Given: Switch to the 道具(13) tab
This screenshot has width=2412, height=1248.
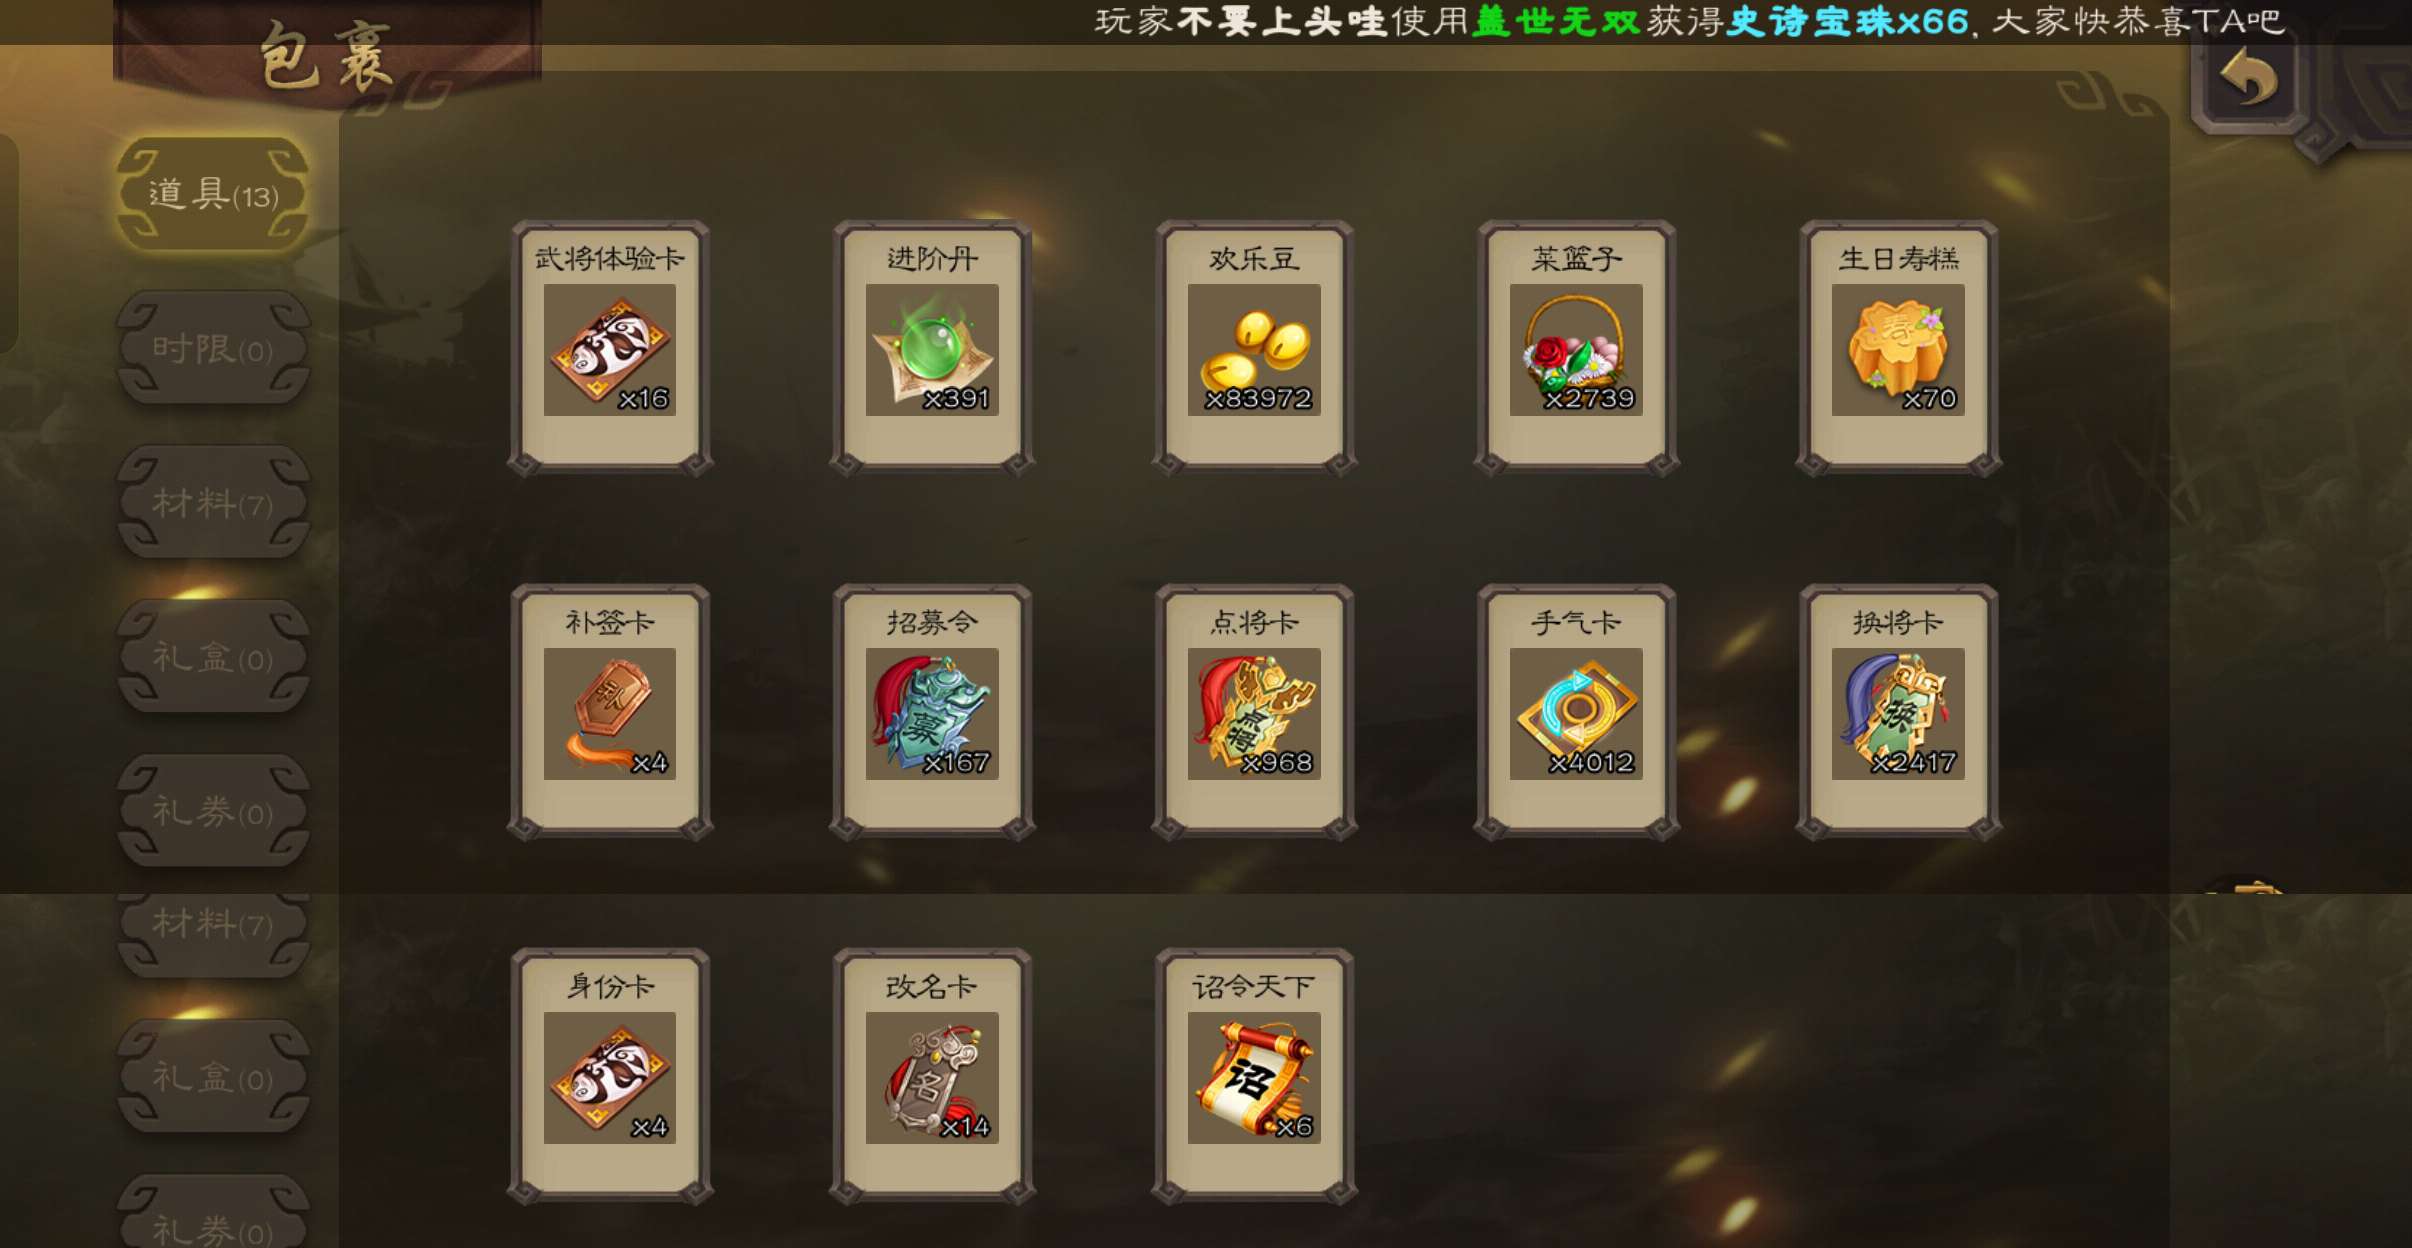Looking at the screenshot, I should [213, 194].
